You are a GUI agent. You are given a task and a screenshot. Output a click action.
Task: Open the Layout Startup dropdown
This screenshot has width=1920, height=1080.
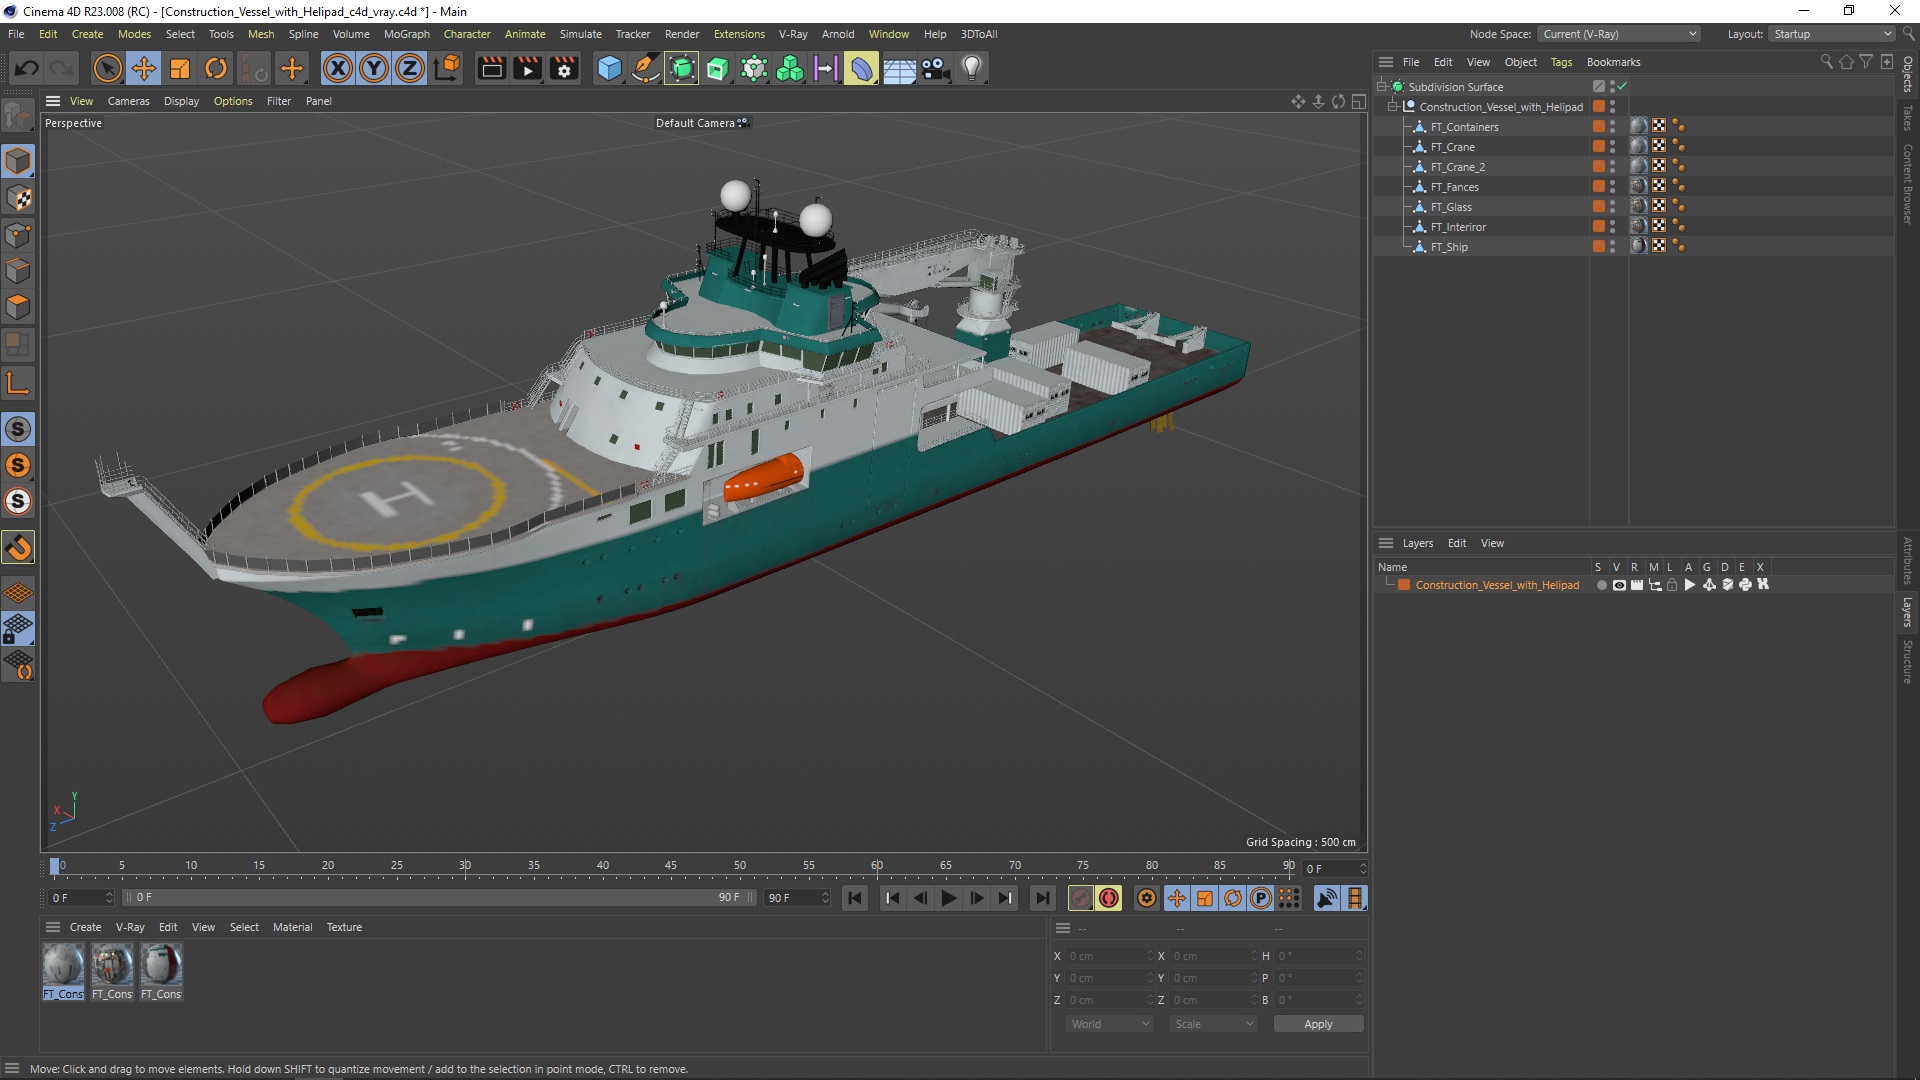[1832, 34]
